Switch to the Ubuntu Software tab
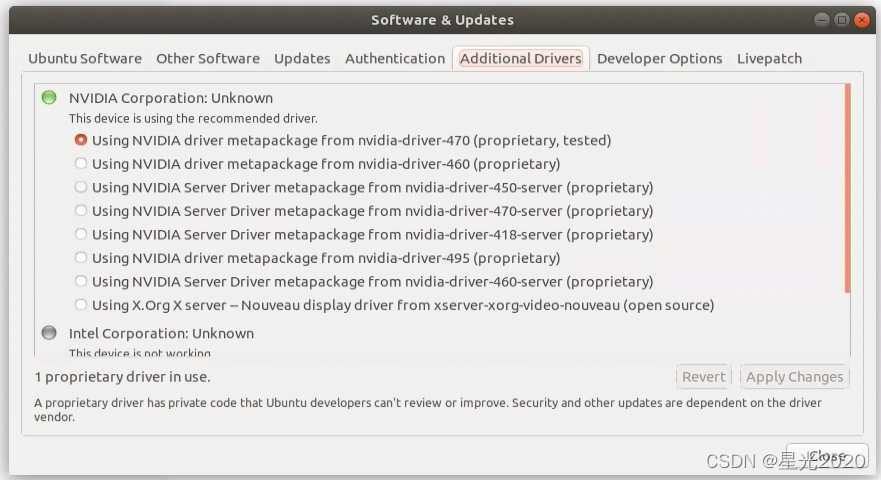Image resolution: width=881 pixels, height=480 pixels. 85,58
